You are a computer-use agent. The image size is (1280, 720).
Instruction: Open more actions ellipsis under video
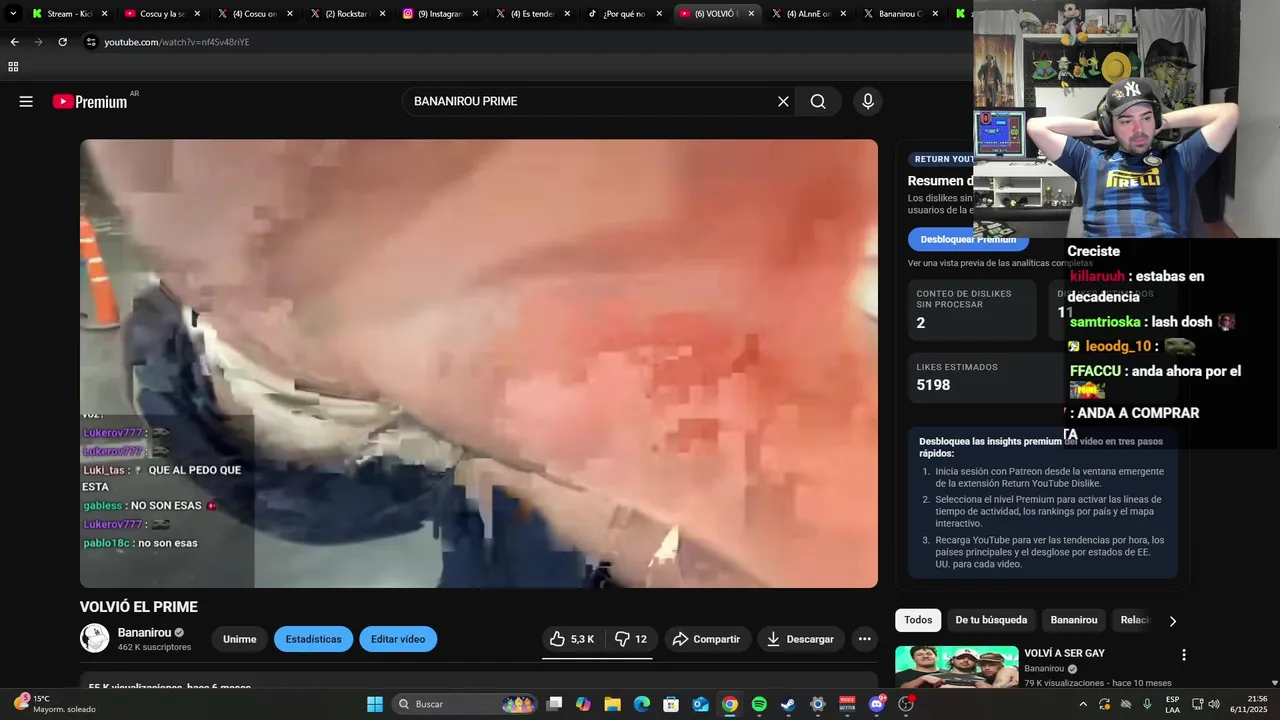point(865,639)
